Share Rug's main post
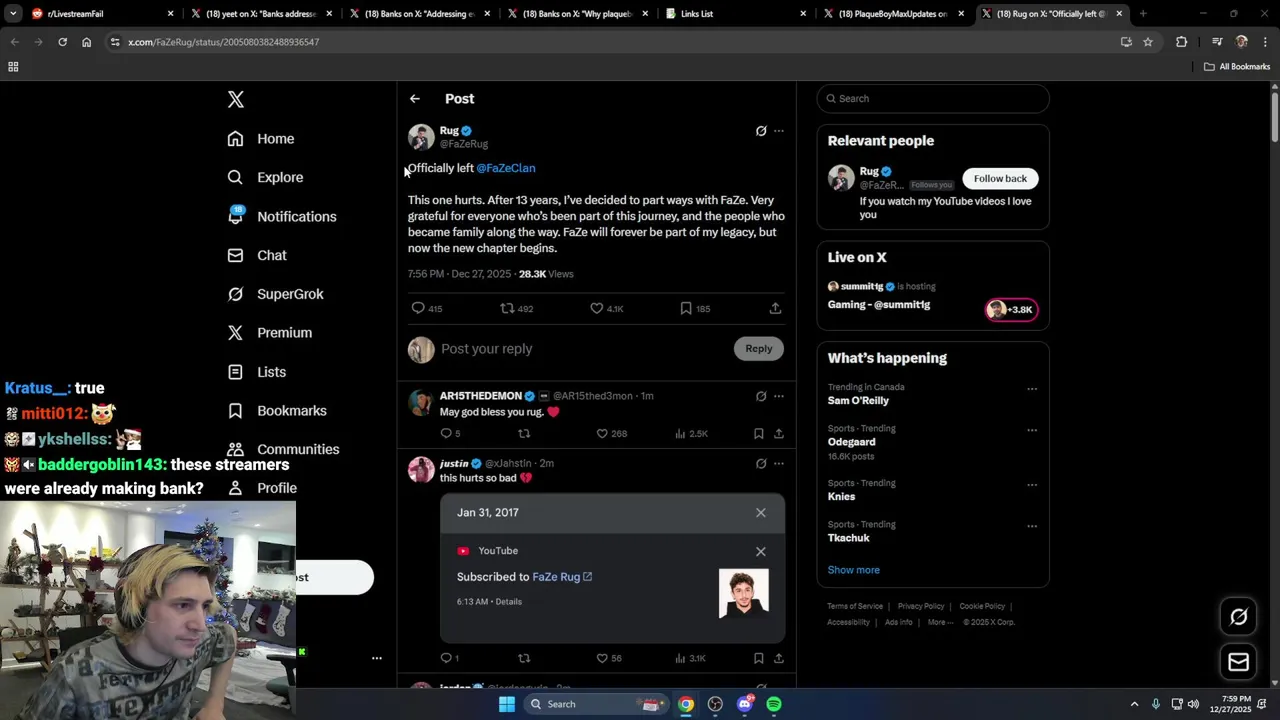Image resolution: width=1280 pixels, height=720 pixels. 775,308
